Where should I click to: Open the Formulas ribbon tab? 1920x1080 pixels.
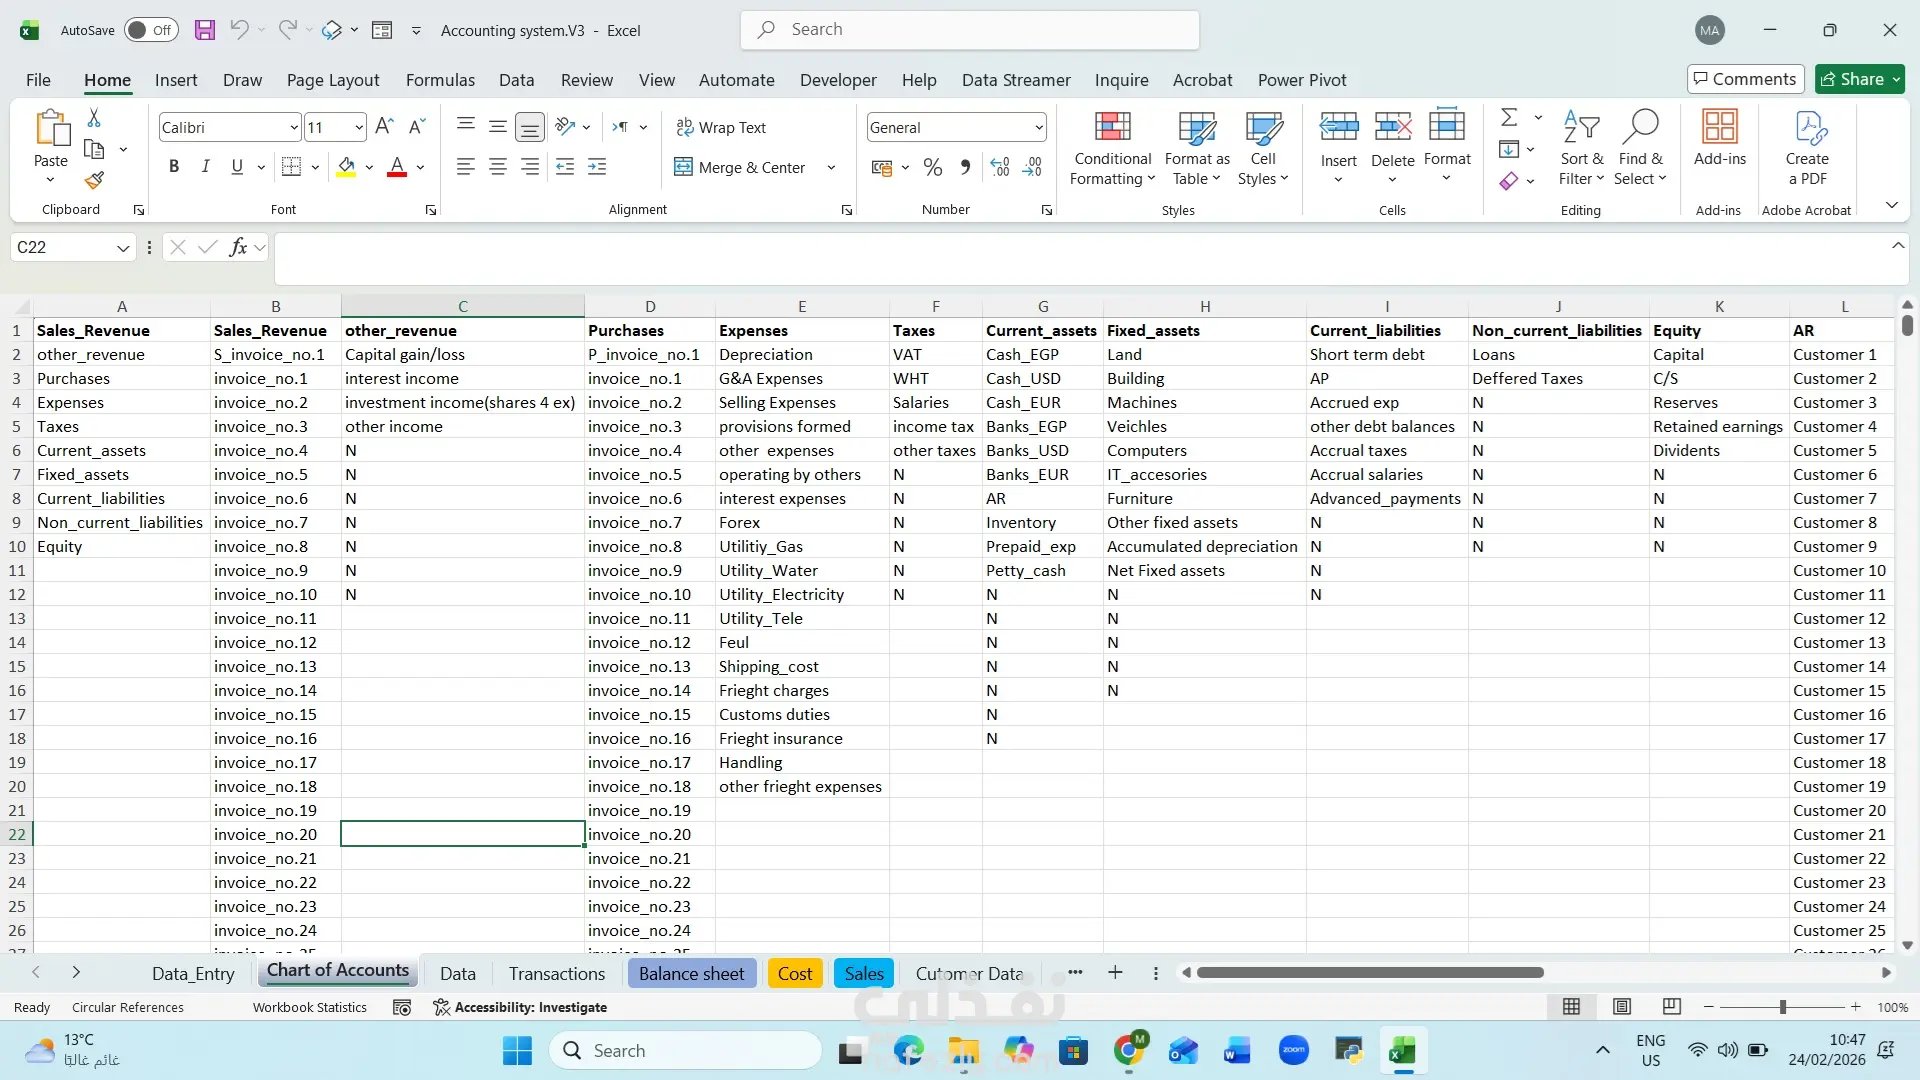coord(440,80)
